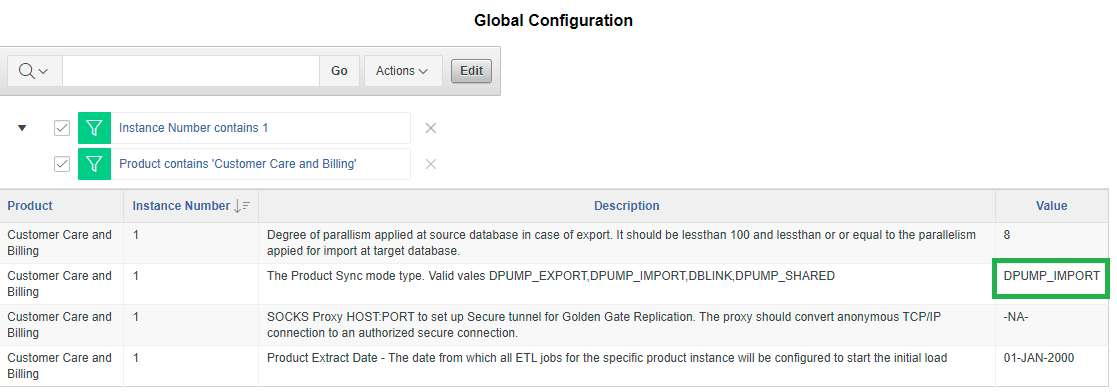Click the funnel icon for Instance Number filter
This screenshot has width=1117, height=392.
point(94,128)
